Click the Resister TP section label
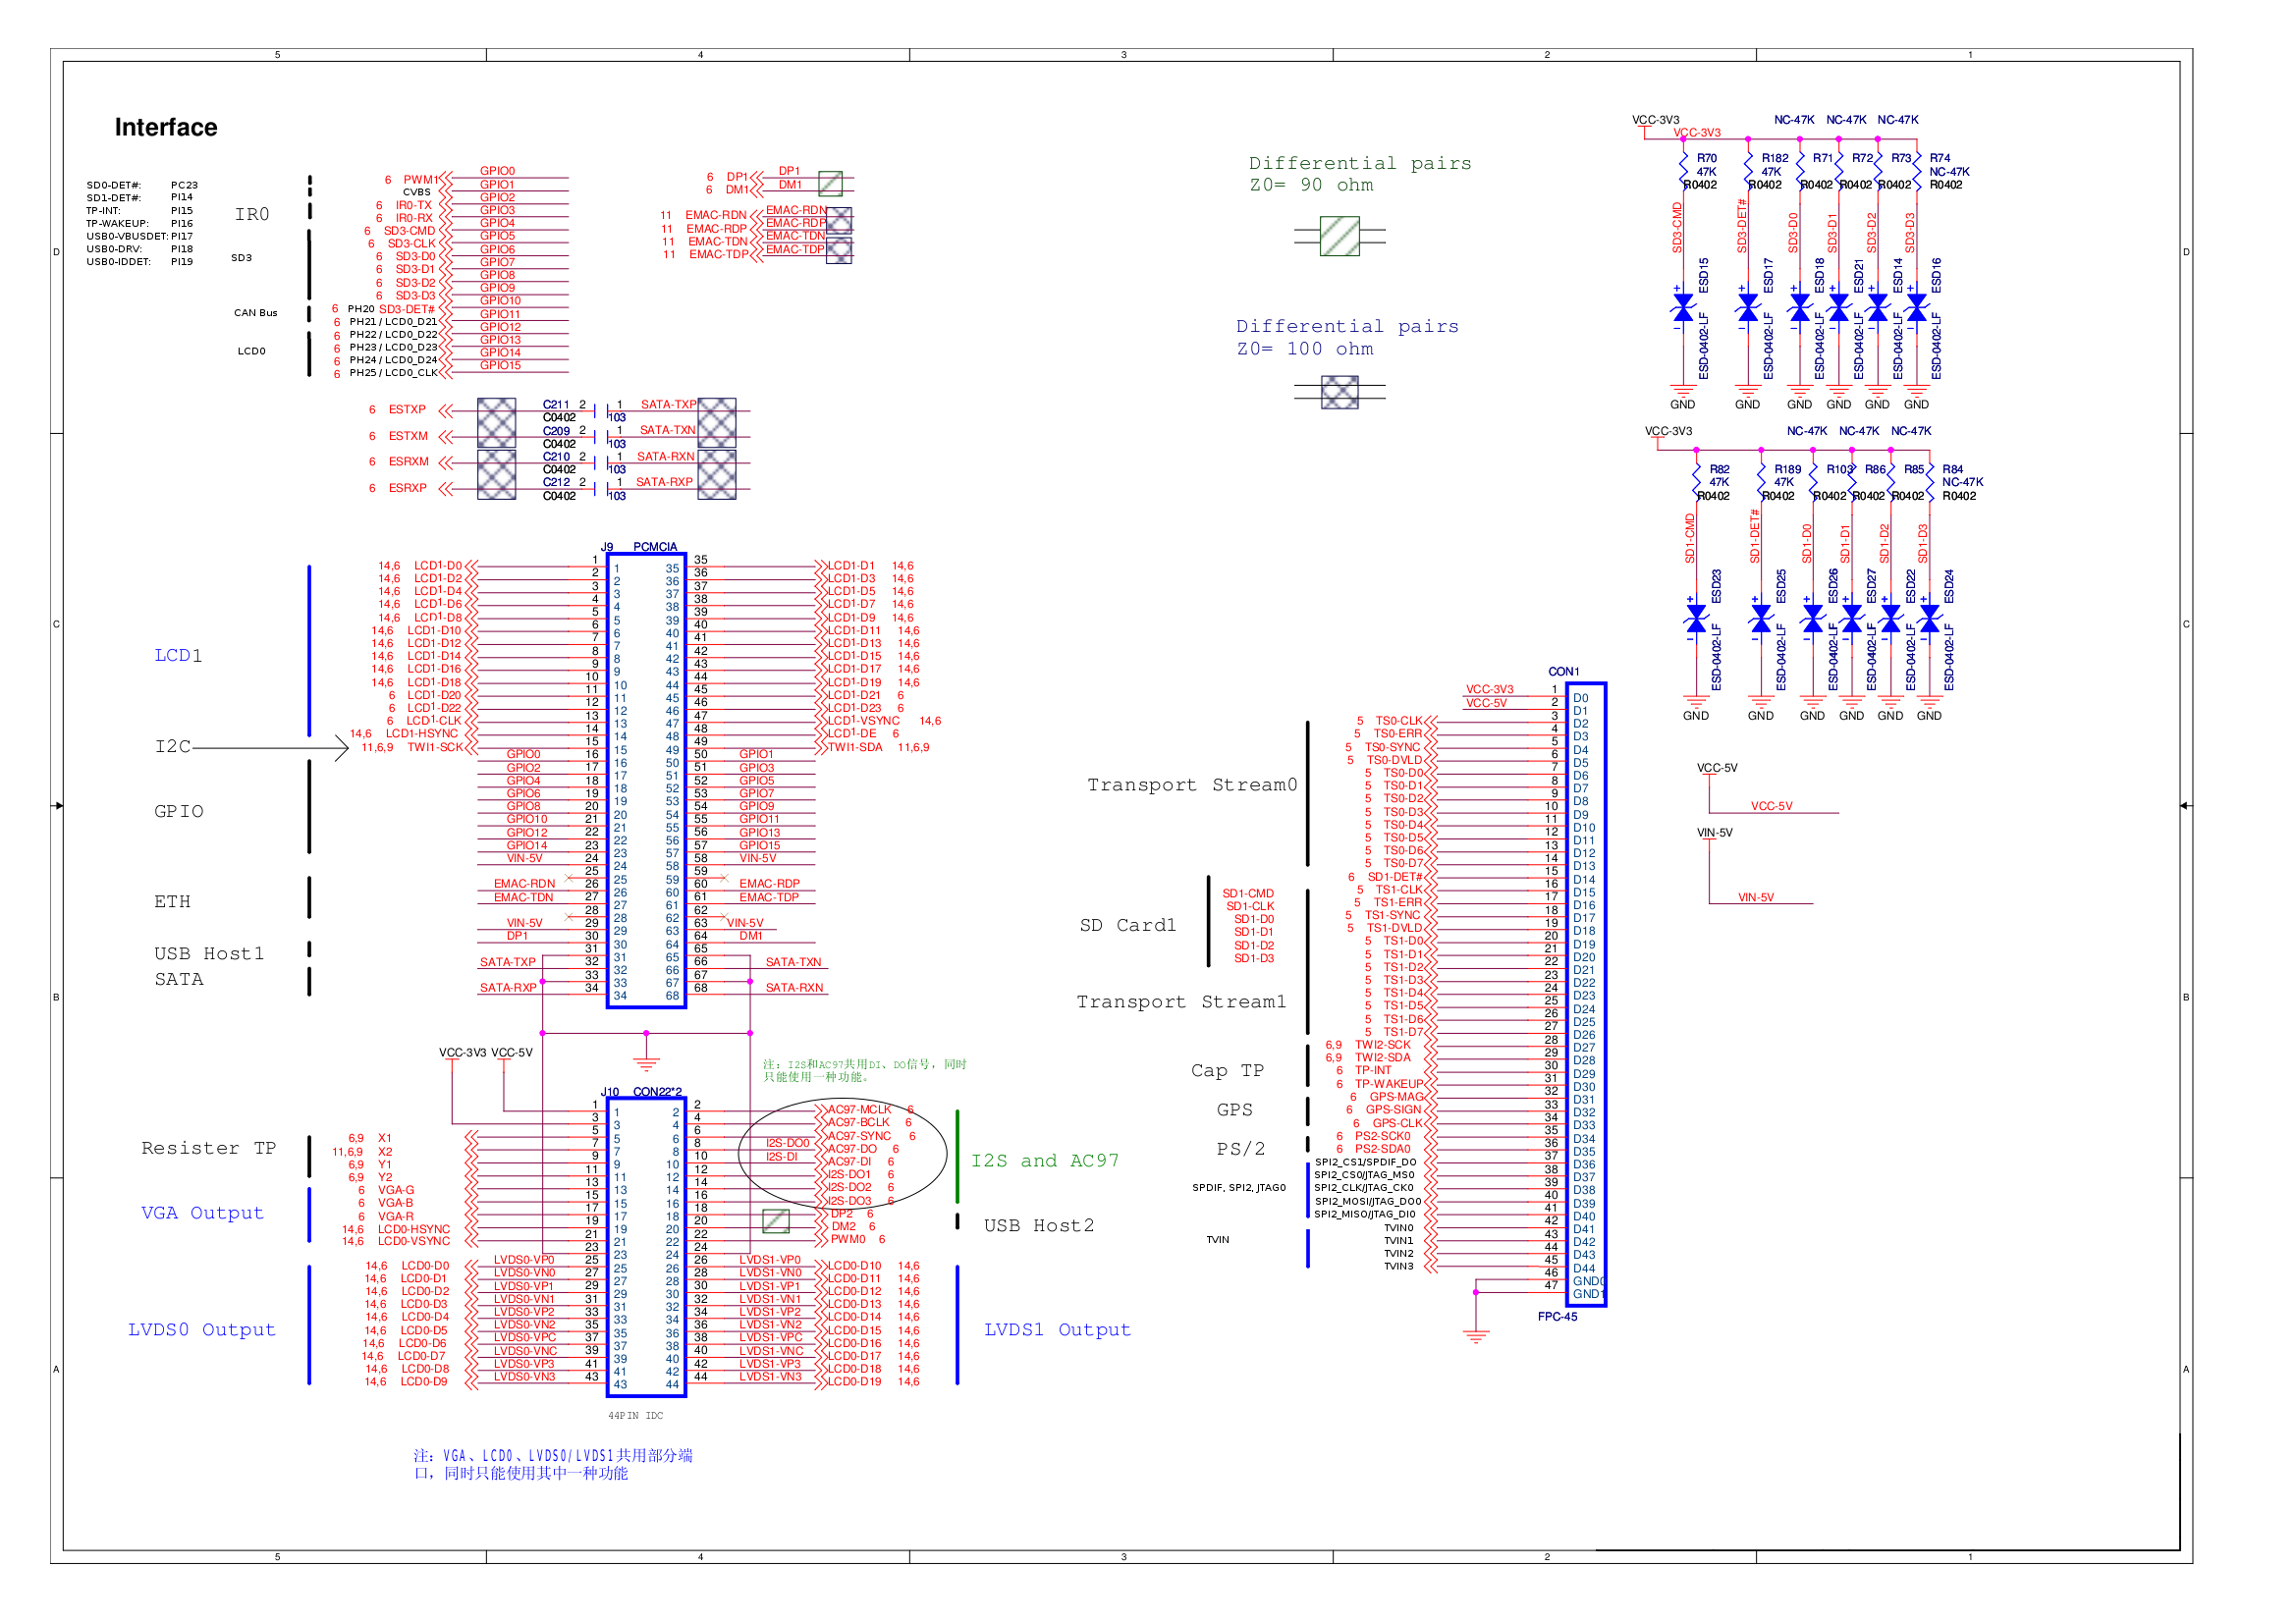 click(209, 1149)
